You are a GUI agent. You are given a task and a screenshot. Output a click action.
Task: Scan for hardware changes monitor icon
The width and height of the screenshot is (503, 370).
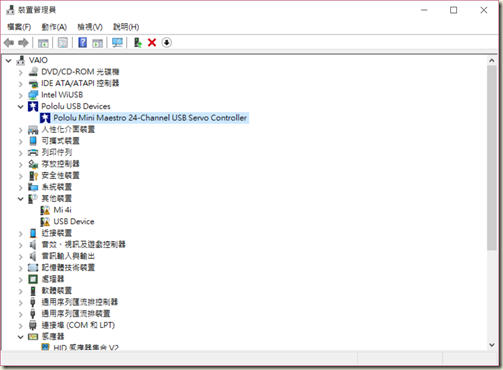[x=117, y=43]
